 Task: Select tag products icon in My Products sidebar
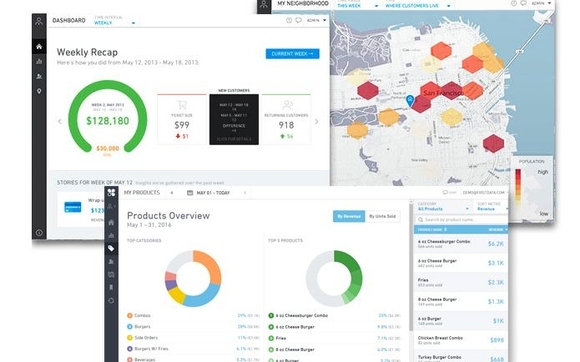click(x=111, y=248)
